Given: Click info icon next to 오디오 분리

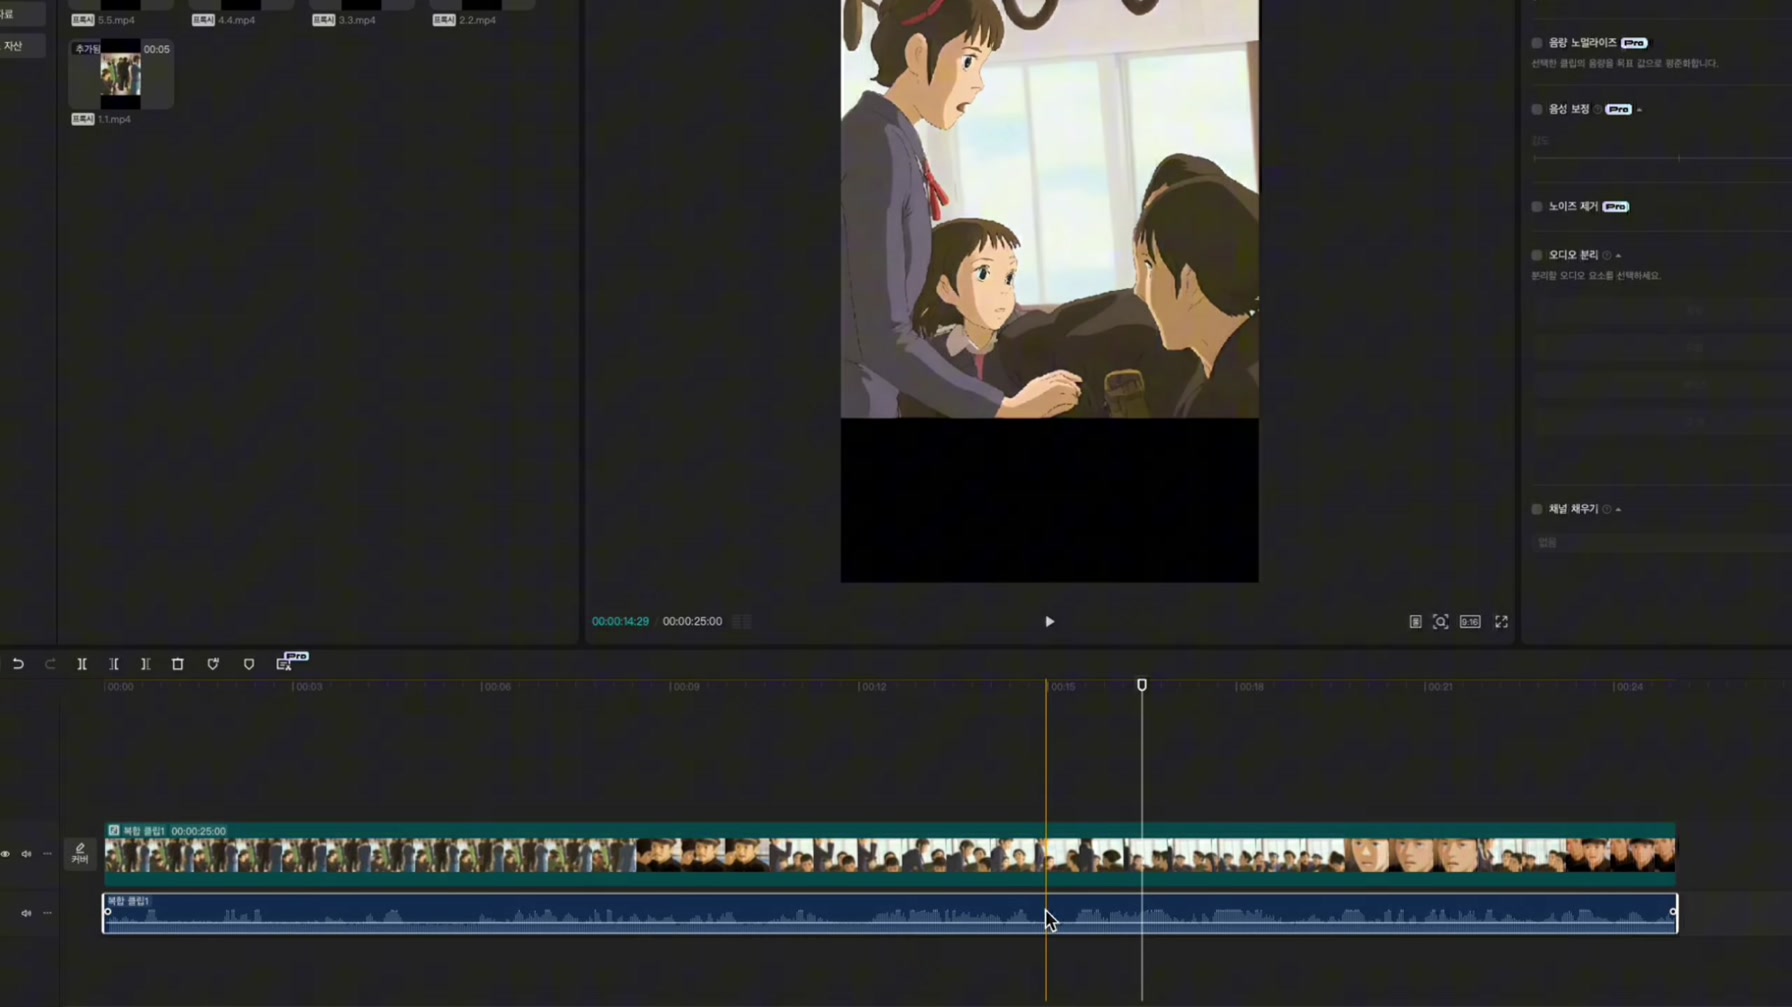Looking at the screenshot, I should [1607, 255].
